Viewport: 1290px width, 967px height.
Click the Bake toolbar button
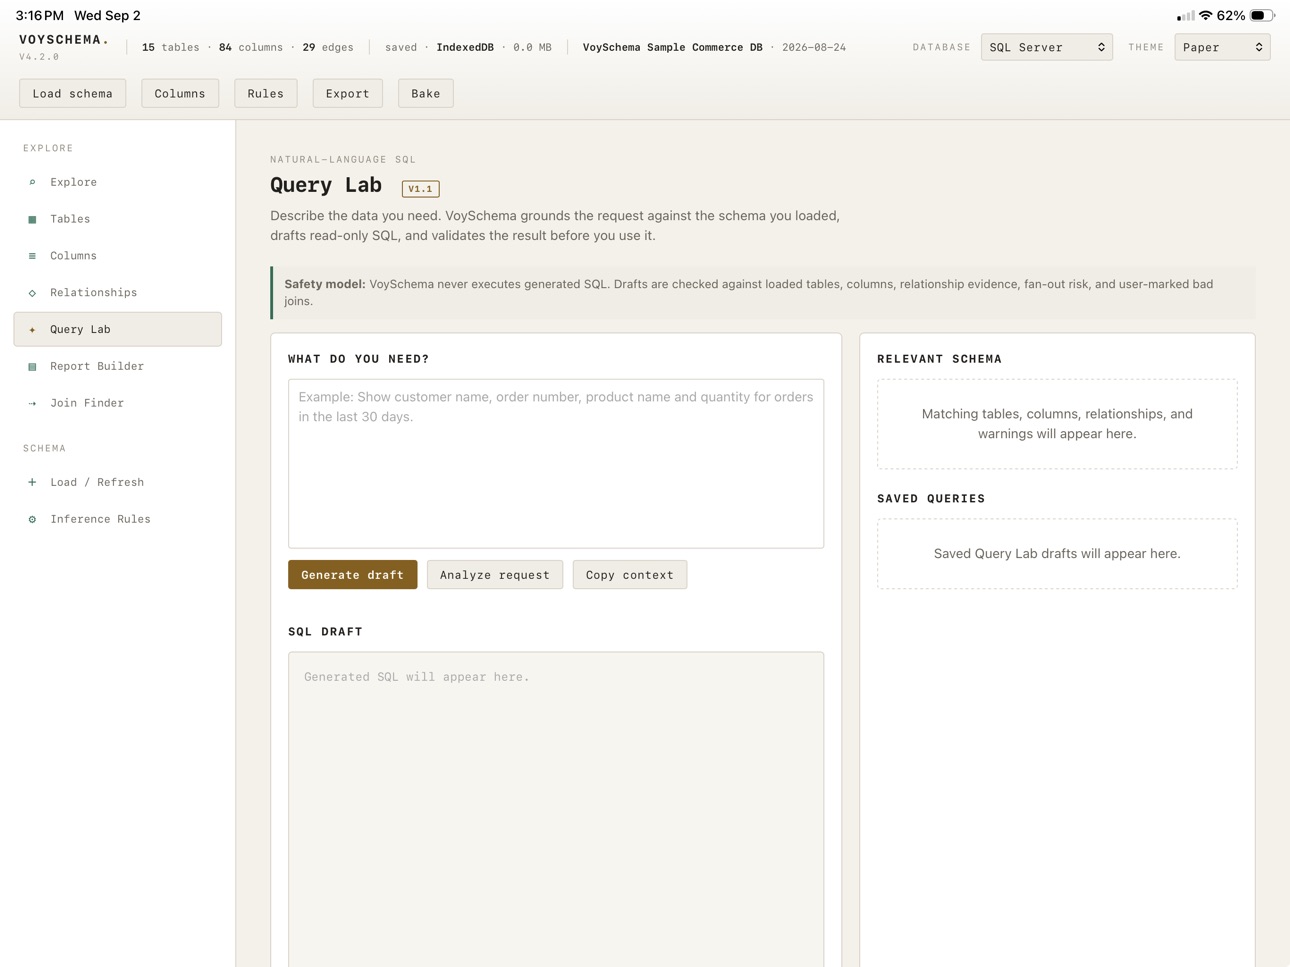tap(426, 93)
